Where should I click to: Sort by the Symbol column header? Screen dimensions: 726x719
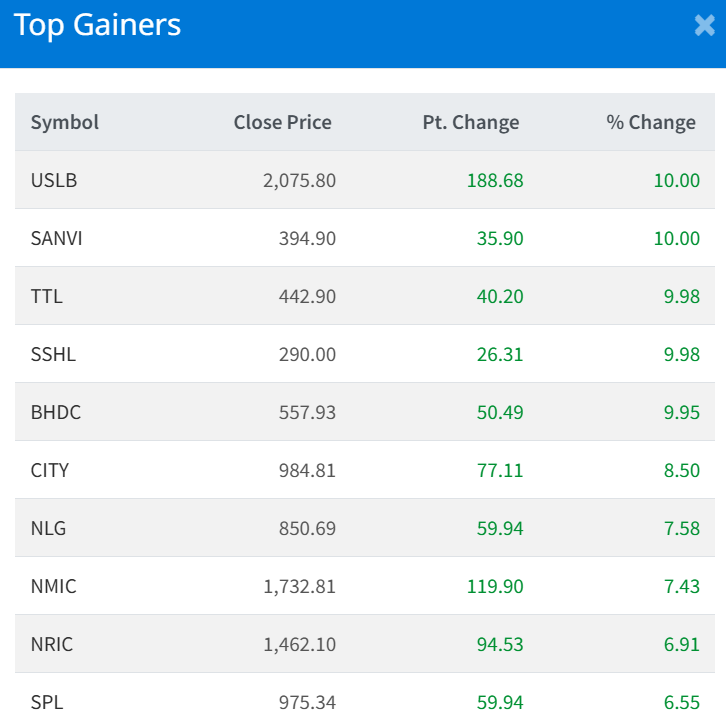[65, 123]
